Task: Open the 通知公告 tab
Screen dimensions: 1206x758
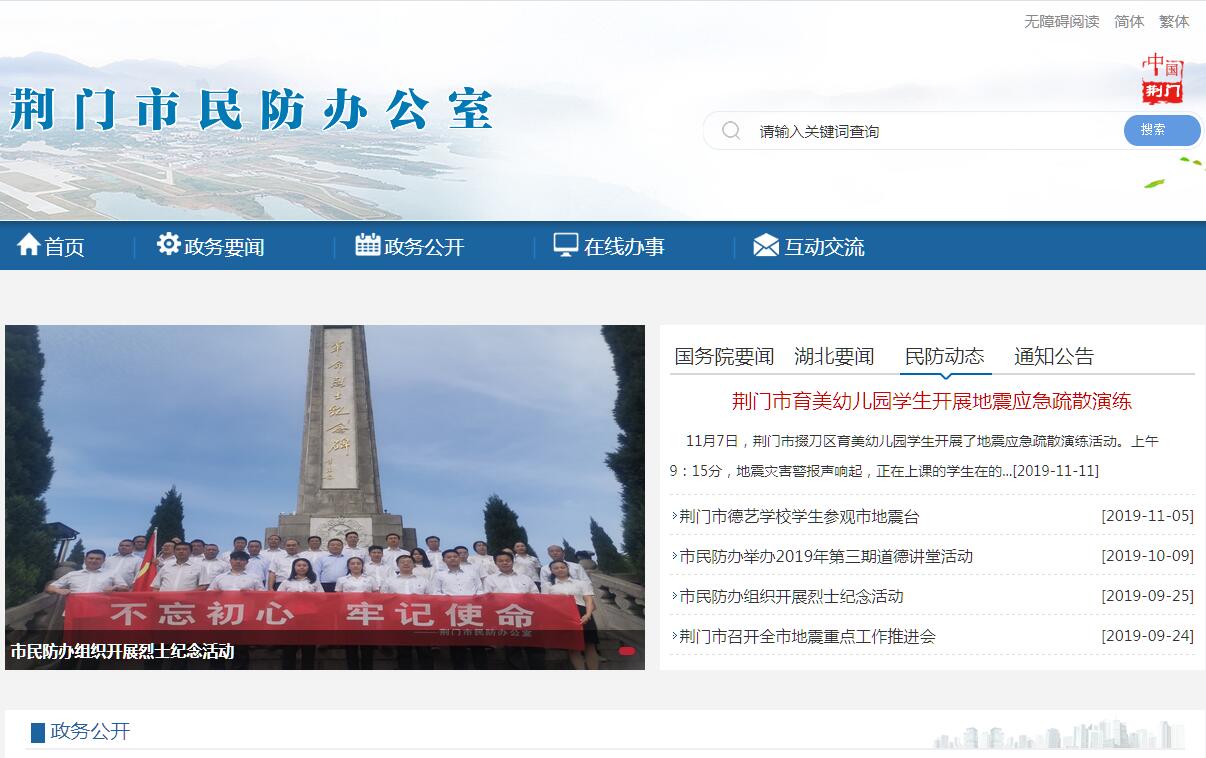Action: [1054, 356]
